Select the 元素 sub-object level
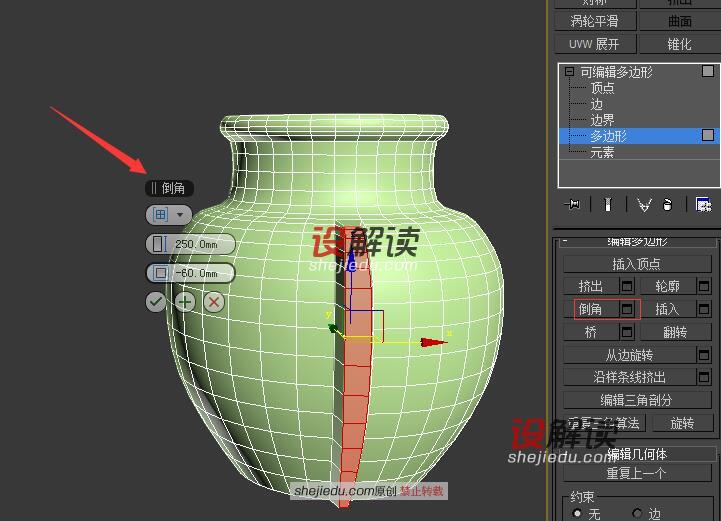The image size is (721, 521). pyautogui.click(x=602, y=152)
